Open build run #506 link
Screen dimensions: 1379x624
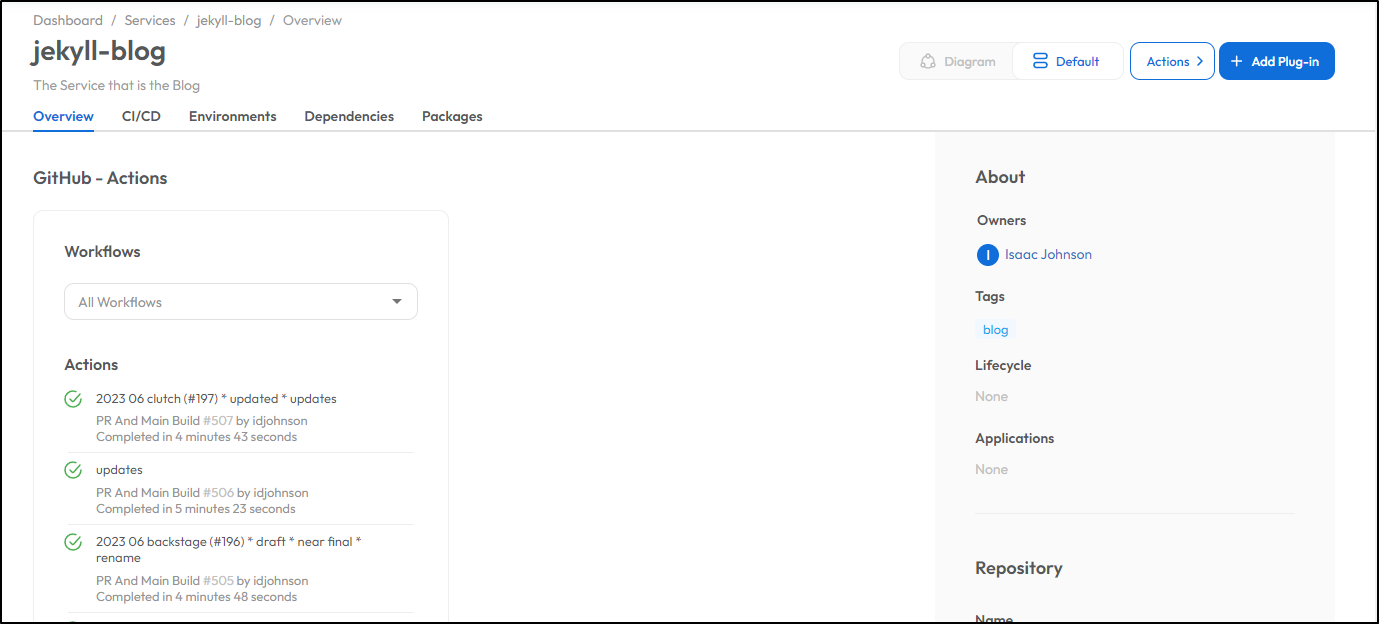218,493
